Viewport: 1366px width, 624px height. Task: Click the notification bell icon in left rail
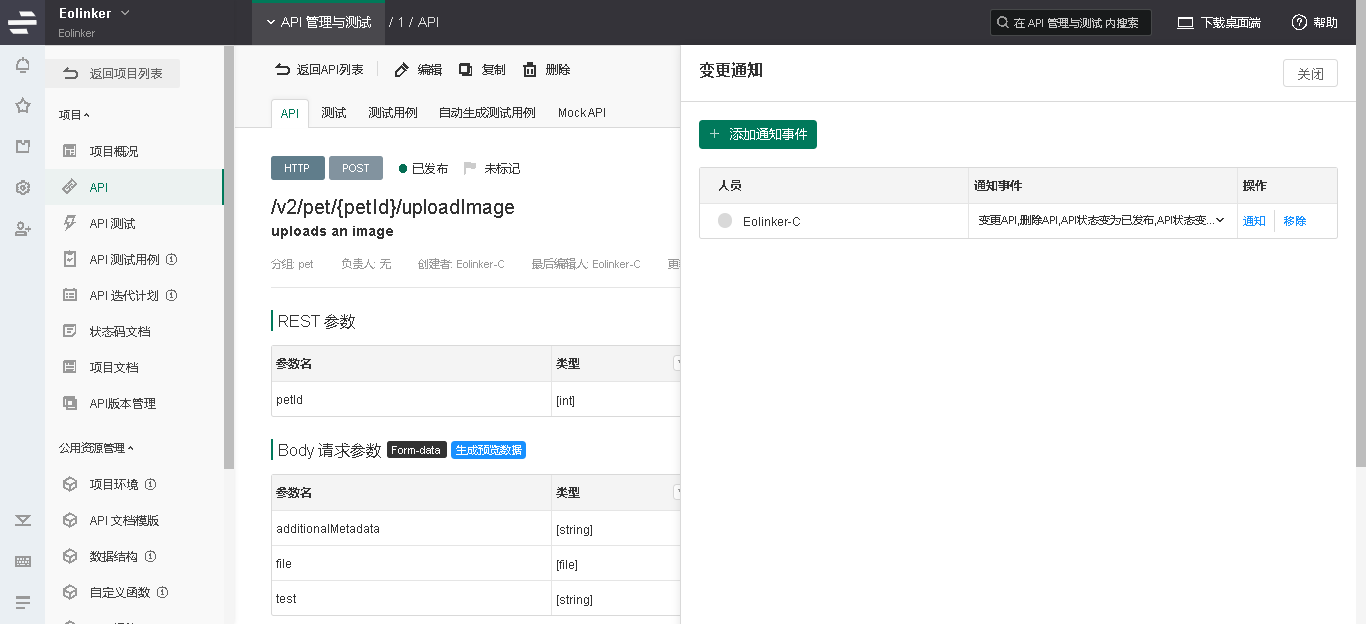22,66
